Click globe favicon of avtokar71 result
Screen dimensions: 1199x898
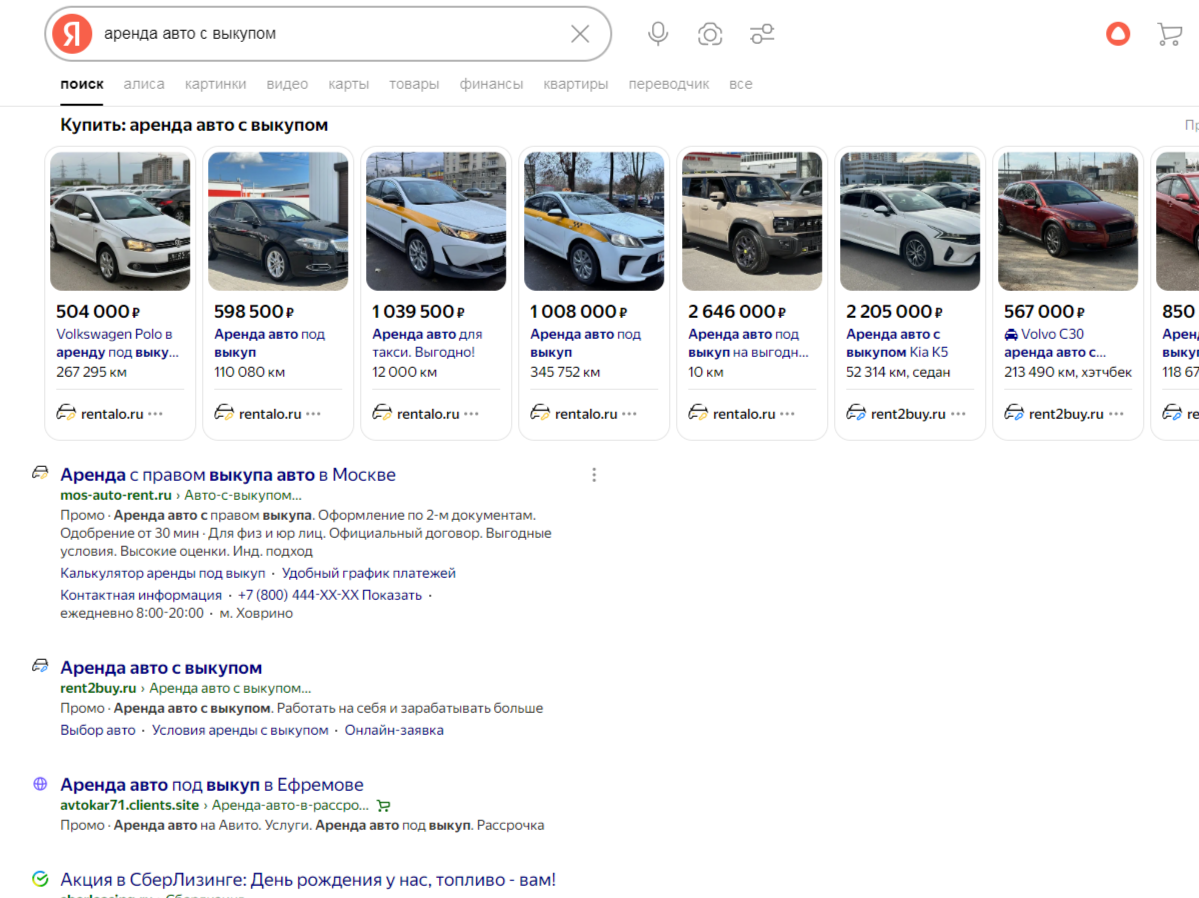coord(41,784)
